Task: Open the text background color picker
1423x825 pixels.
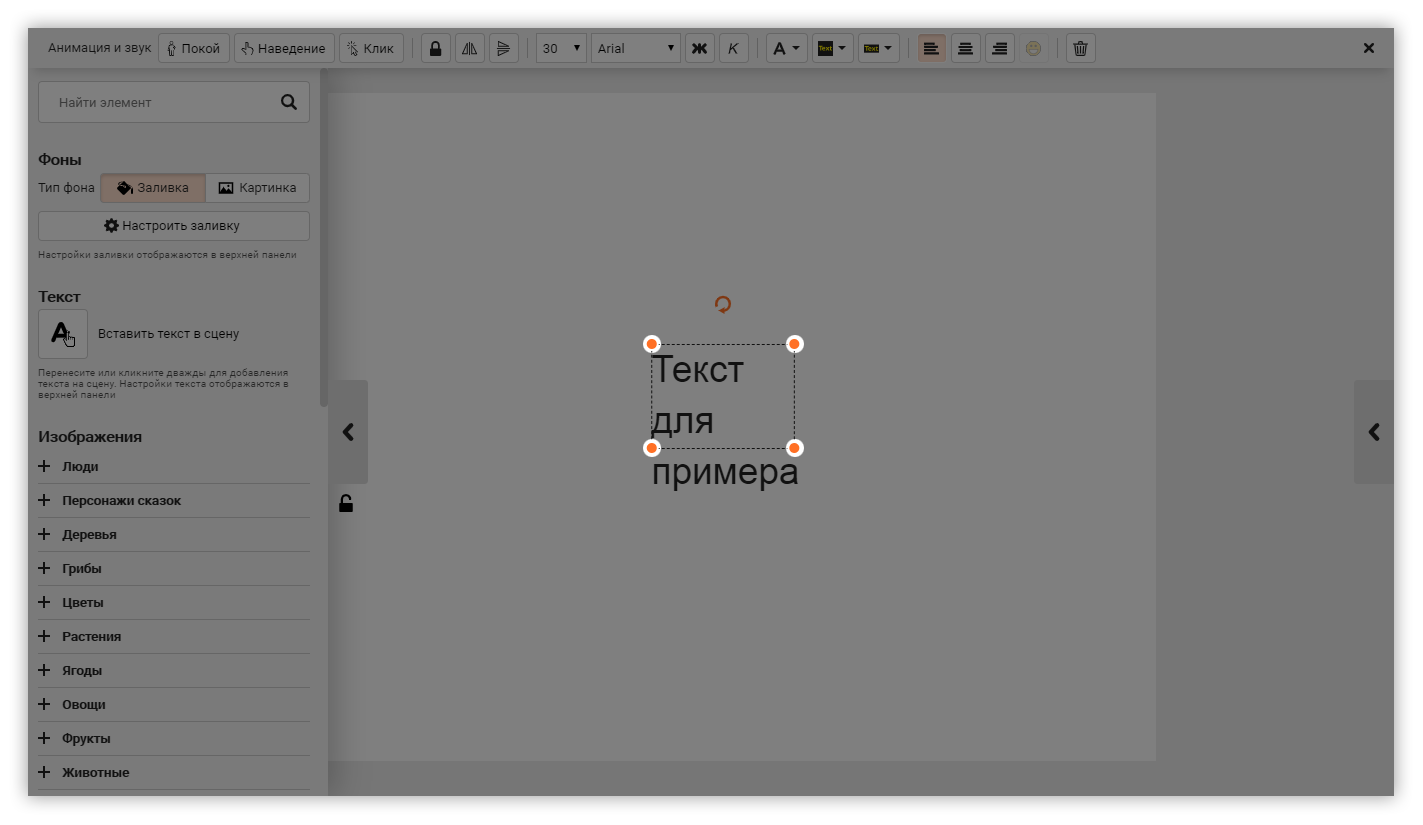Action: [832, 48]
